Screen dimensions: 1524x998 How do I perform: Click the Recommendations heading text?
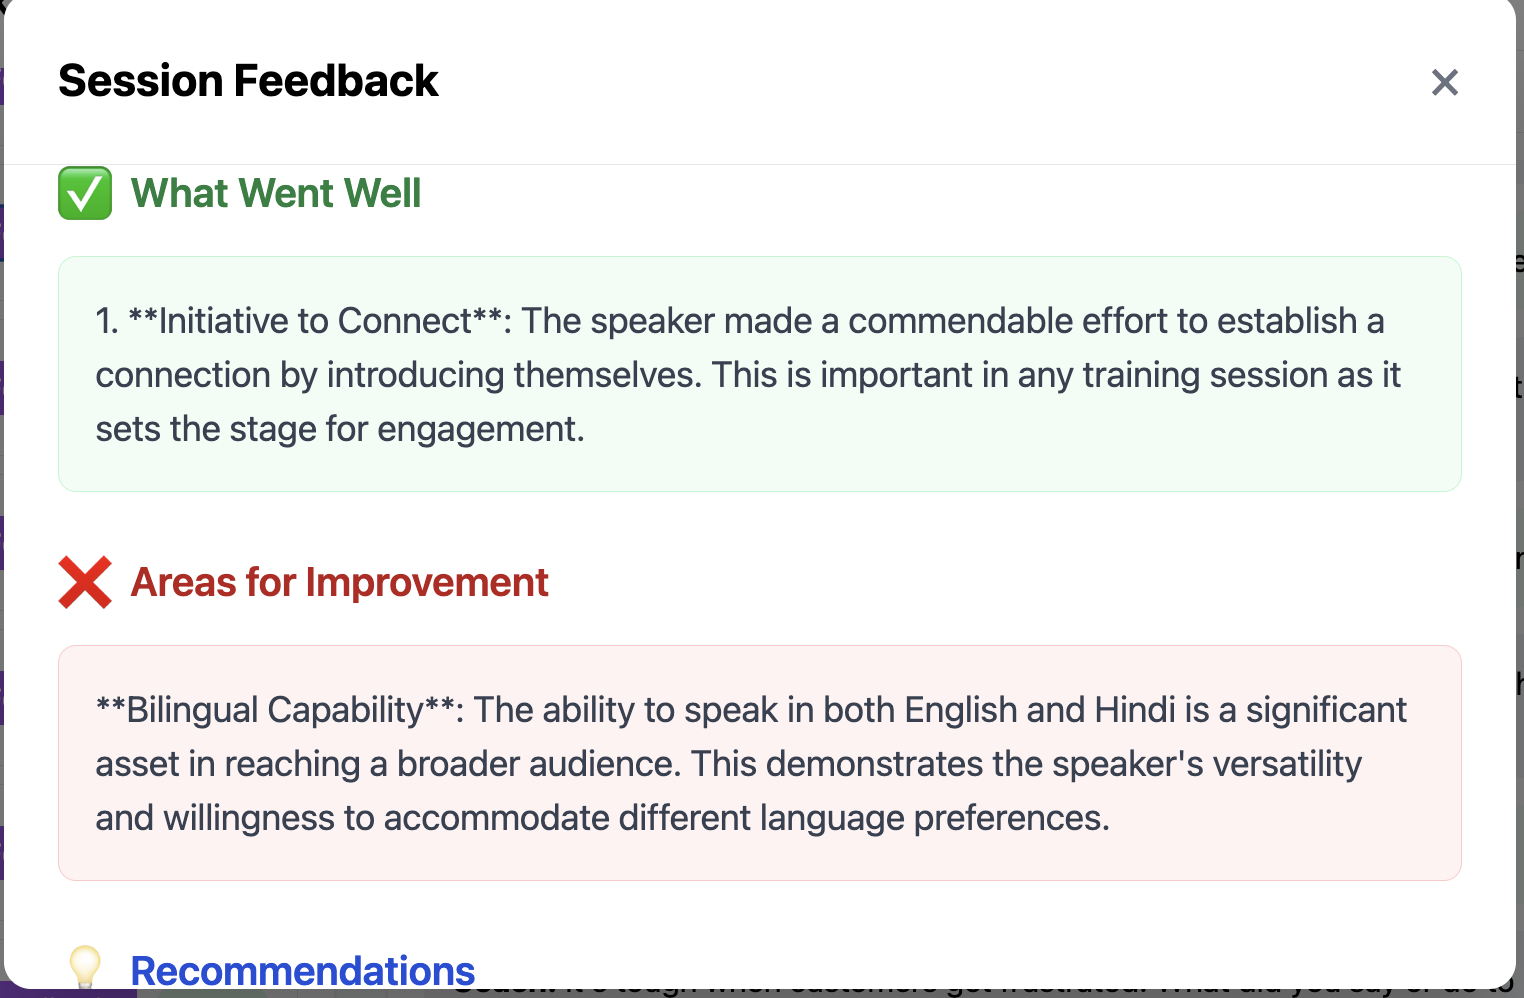coord(303,968)
